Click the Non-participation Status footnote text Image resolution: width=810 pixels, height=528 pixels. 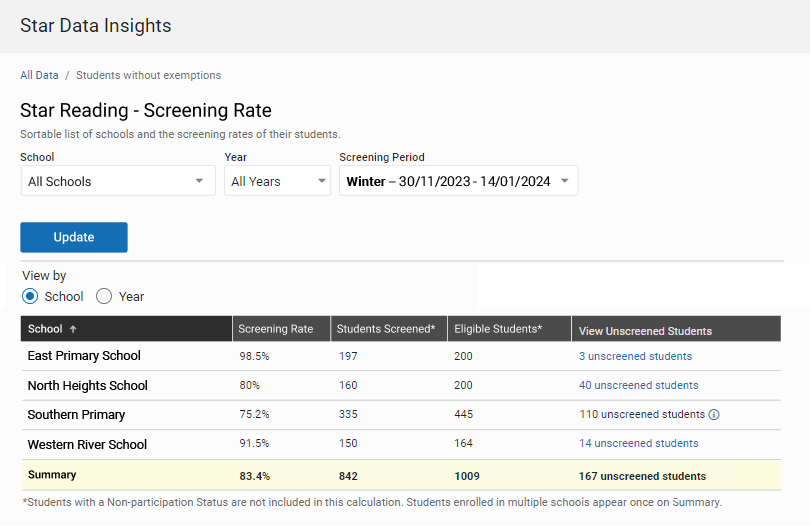pyautogui.click(x=372, y=502)
